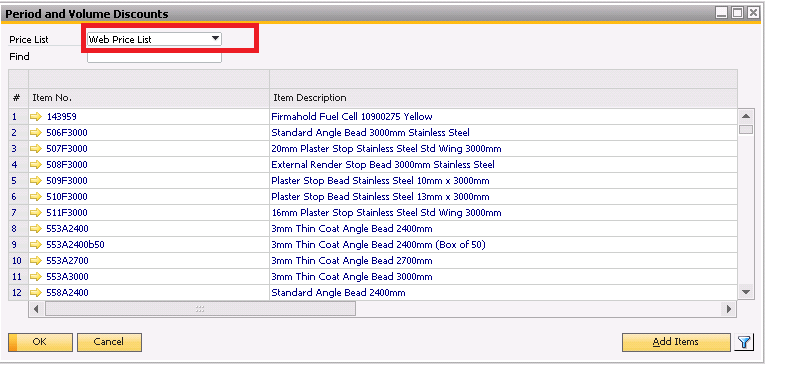The height and width of the screenshot is (389, 787).
Task: Dismiss dialog with Cancel button
Action: [109, 342]
